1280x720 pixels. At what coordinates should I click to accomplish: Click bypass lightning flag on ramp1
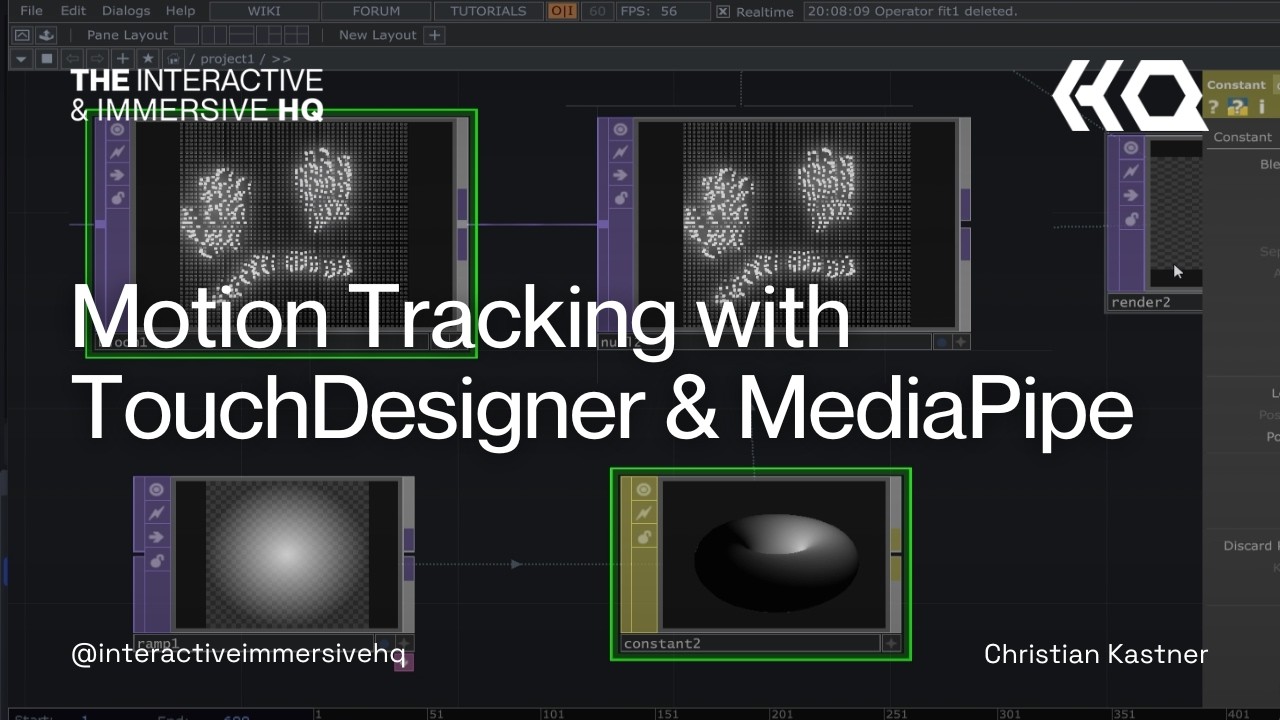pyautogui.click(x=156, y=513)
